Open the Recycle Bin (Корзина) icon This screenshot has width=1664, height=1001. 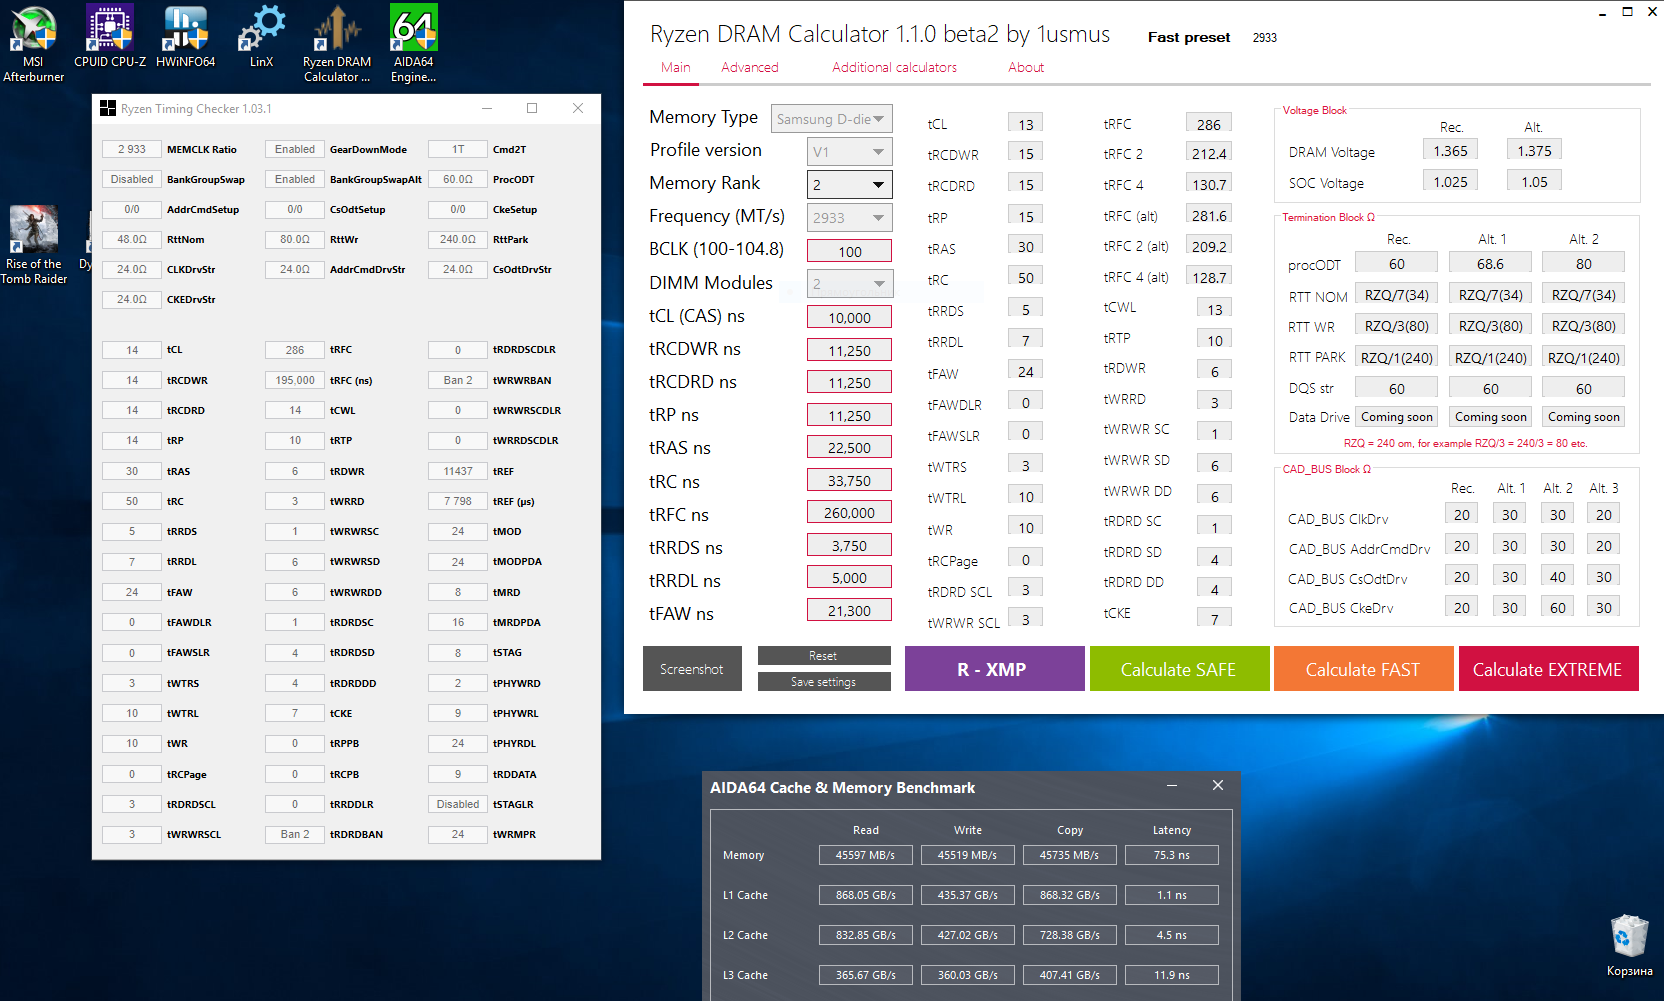1629,945
